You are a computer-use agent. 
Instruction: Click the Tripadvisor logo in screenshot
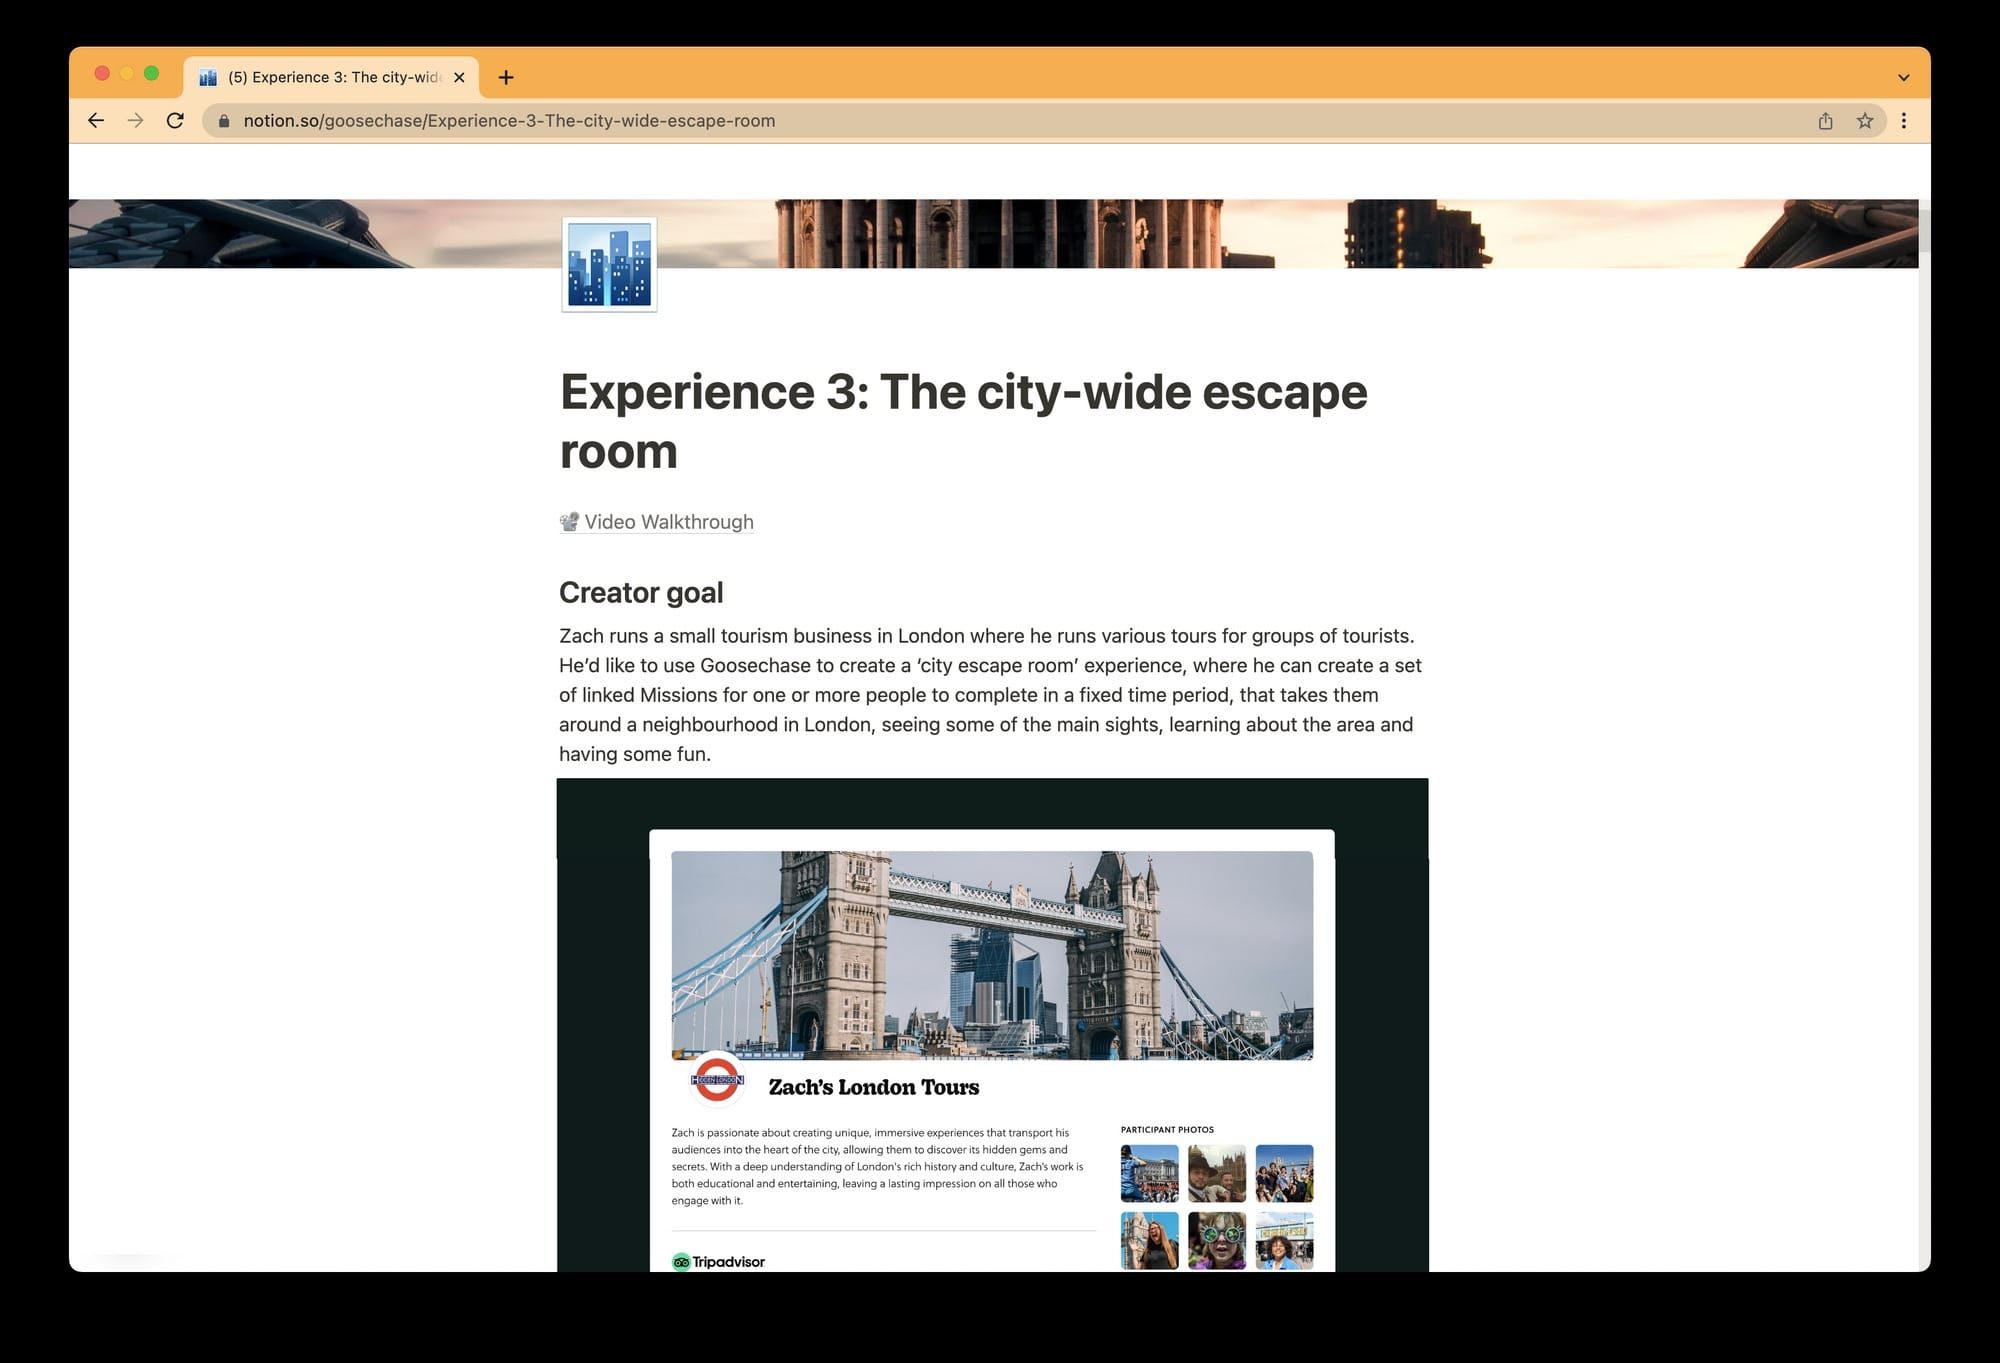pos(719,1261)
